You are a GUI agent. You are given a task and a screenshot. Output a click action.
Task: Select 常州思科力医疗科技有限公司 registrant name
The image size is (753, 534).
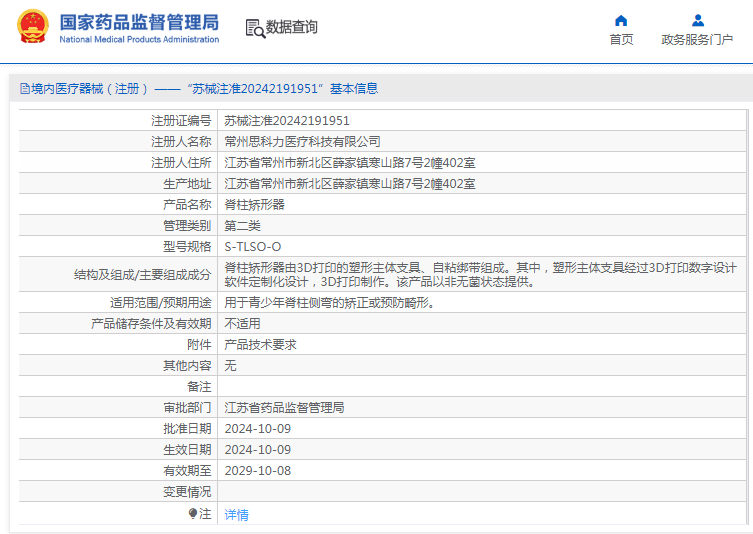pos(302,142)
